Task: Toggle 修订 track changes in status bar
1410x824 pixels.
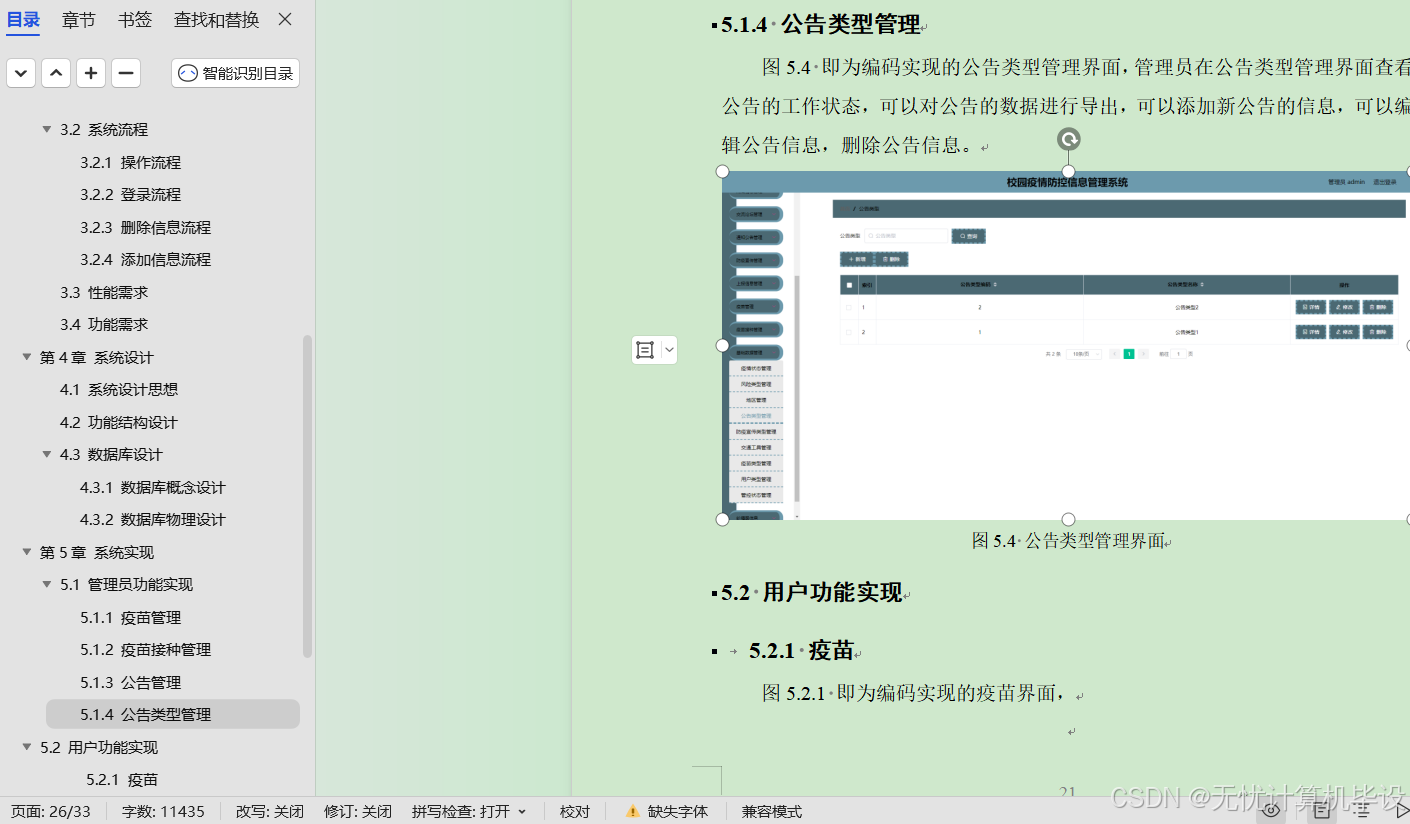Action: click(357, 811)
